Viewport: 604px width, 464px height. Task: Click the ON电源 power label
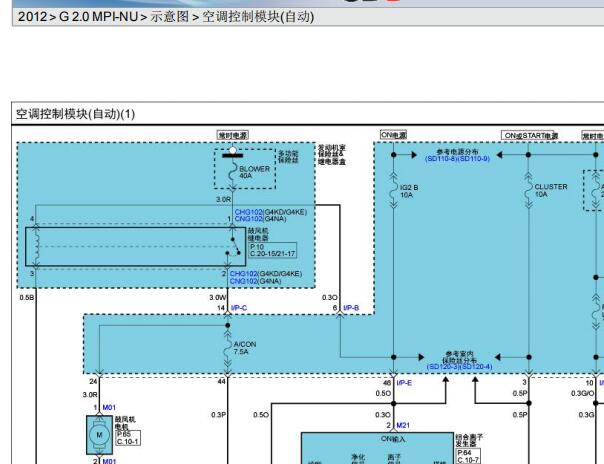coord(393,135)
